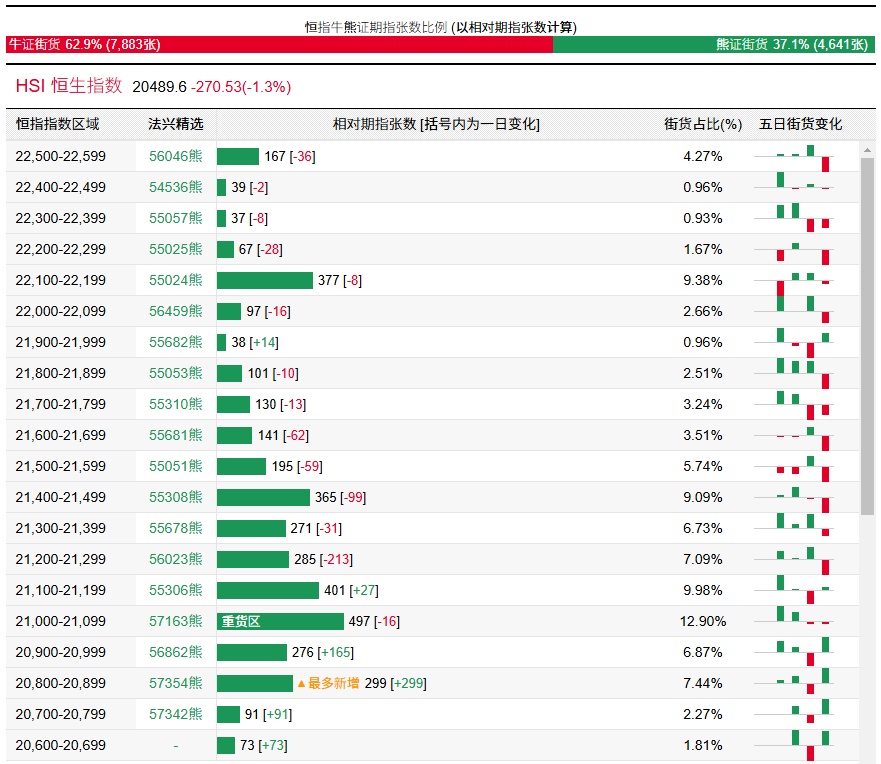The height and width of the screenshot is (764, 881).
Task: Open the 57354熊 certificate link
Action: click(x=175, y=683)
